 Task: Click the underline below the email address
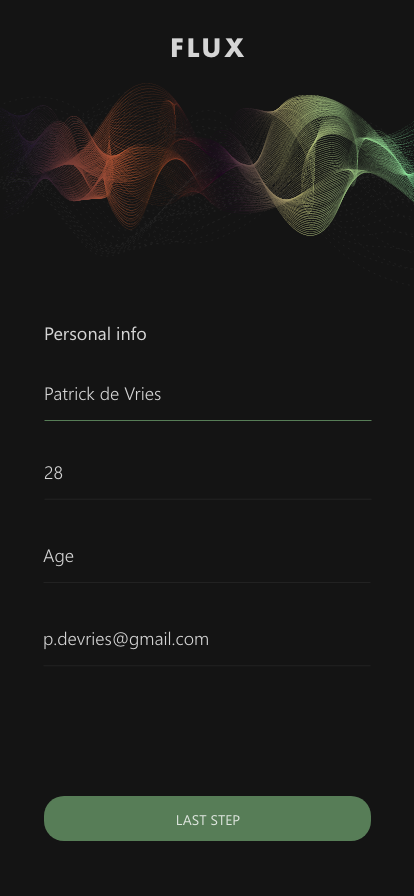[207, 666]
